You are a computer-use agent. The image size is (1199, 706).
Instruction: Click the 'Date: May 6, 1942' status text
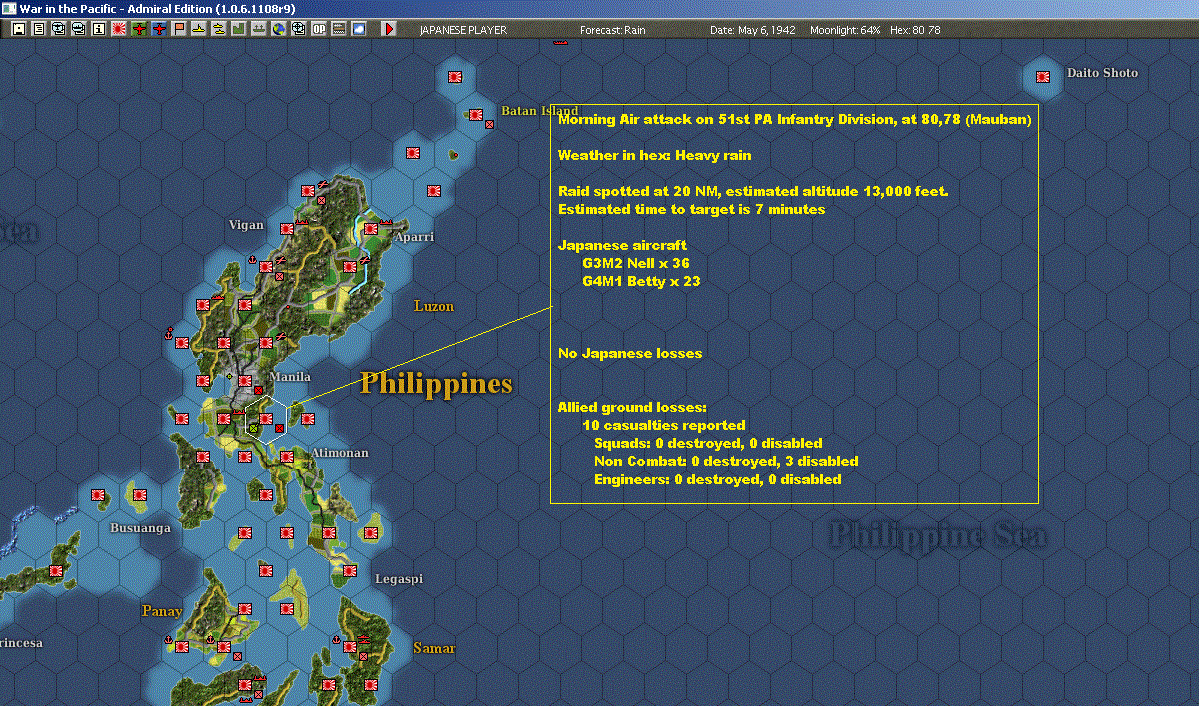click(752, 30)
